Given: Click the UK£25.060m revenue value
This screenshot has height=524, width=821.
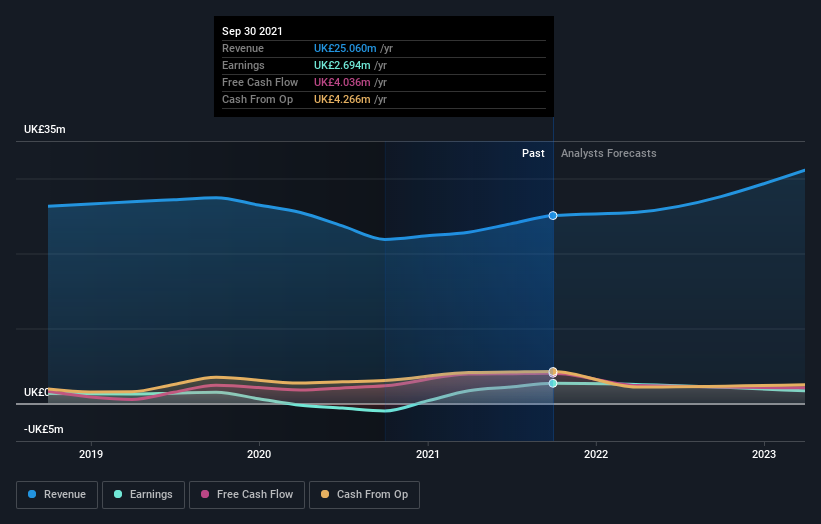Looking at the screenshot, I should [x=345, y=48].
